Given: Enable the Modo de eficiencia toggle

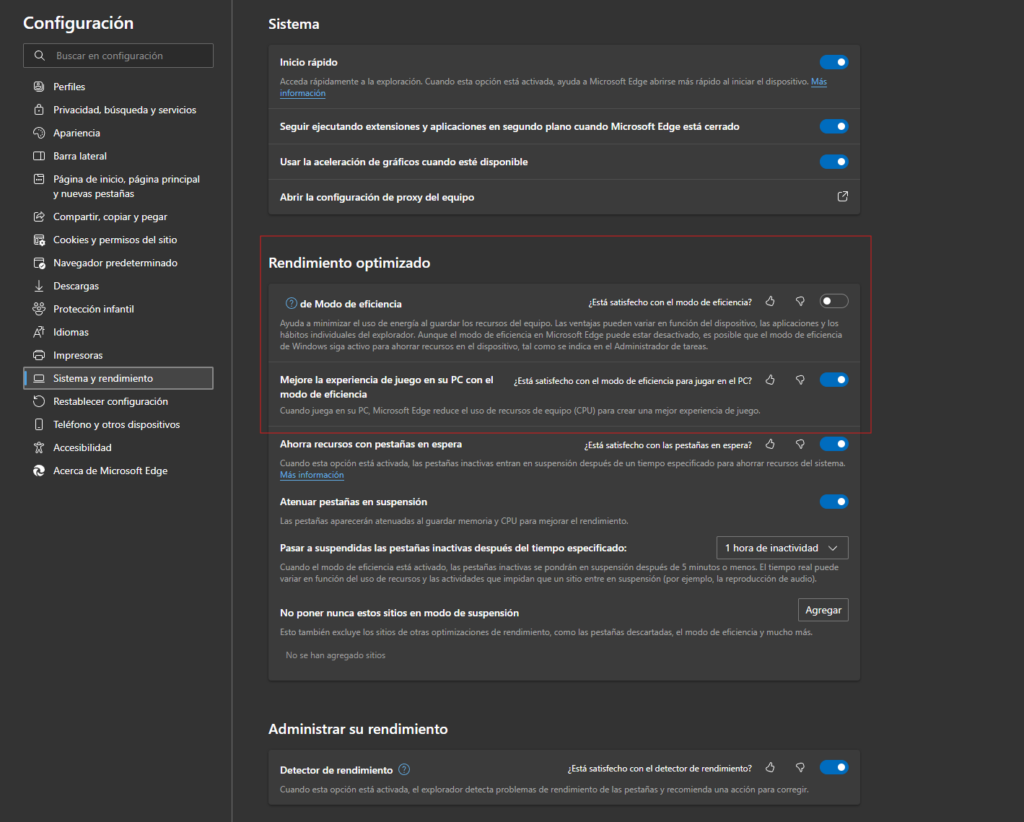Looking at the screenshot, I should [x=834, y=301].
